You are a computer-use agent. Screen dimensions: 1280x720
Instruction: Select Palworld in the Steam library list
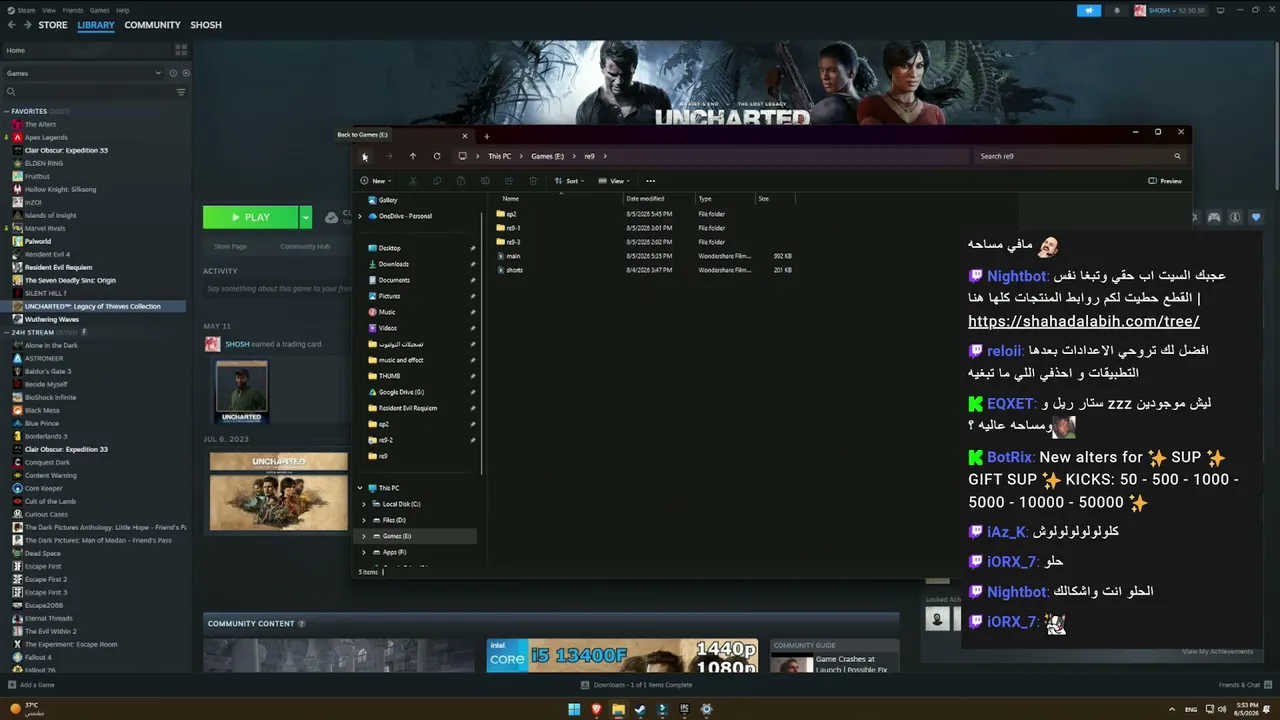point(38,241)
